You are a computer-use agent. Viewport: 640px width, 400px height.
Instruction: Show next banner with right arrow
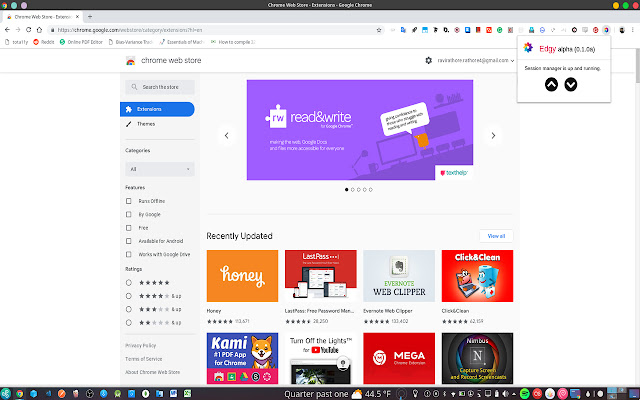point(493,136)
